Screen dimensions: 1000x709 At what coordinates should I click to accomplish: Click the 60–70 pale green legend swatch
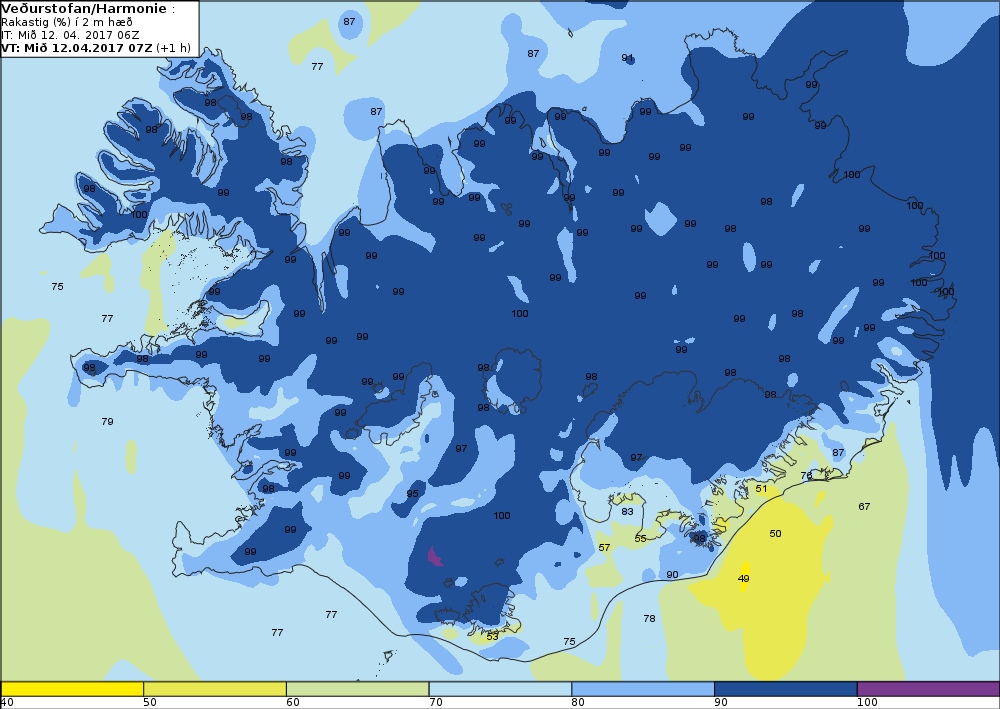(357, 689)
